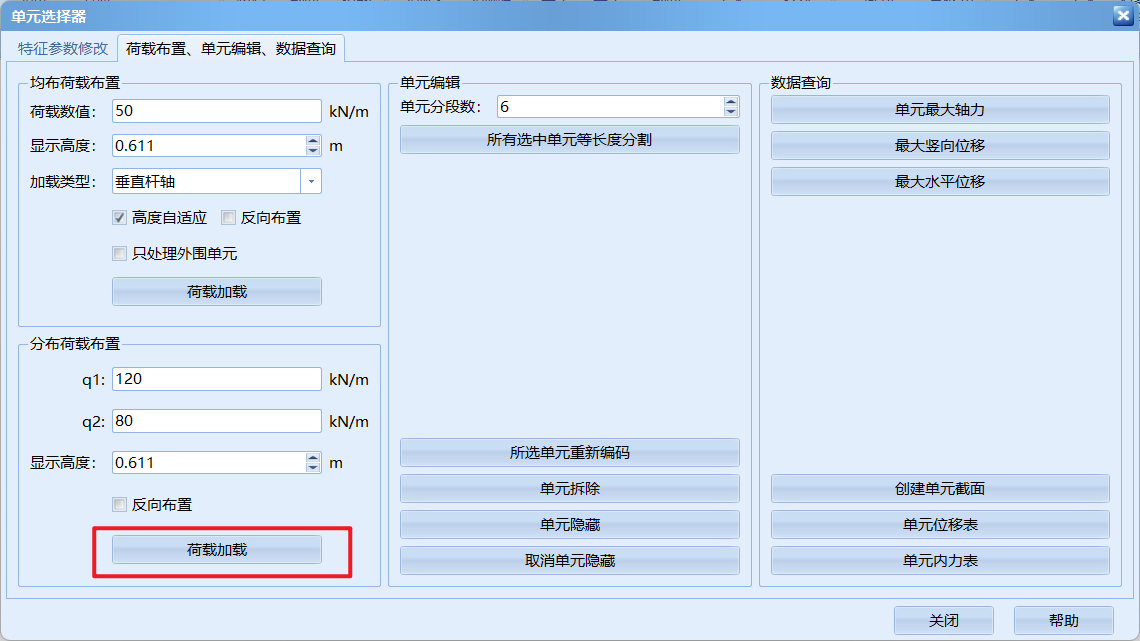This screenshot has width=1140, height=641.
Task: Decrease 均布荷载 显示高度 with down arrow
Action: [313, 151]
